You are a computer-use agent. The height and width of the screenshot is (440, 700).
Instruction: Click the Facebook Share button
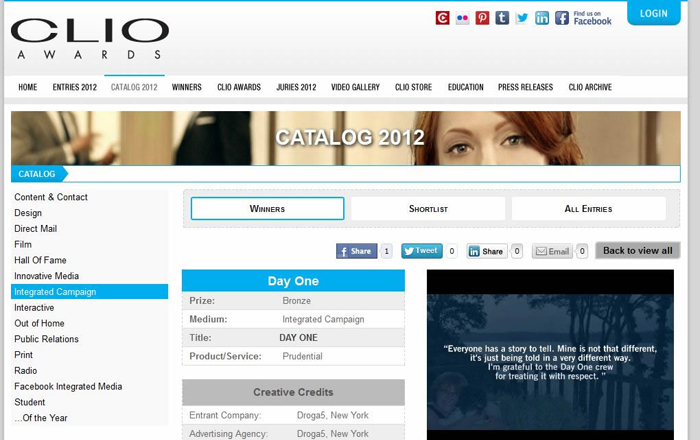pyautogui.click(x=357, y=251)
